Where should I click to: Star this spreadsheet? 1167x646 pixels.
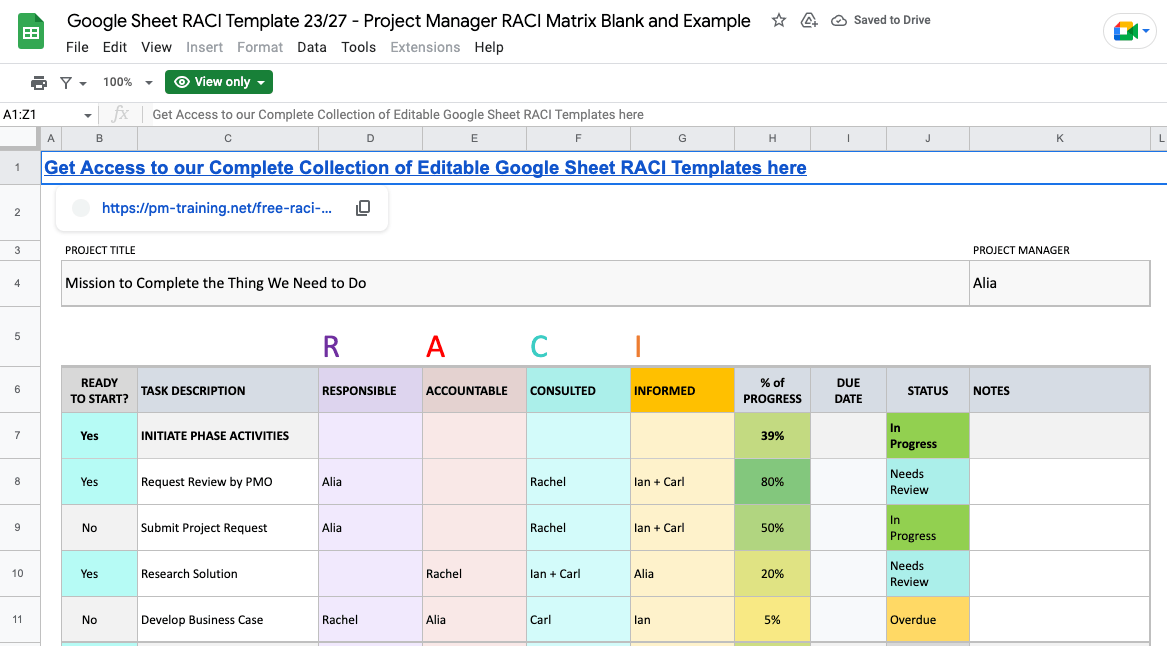tap(778, 20)
